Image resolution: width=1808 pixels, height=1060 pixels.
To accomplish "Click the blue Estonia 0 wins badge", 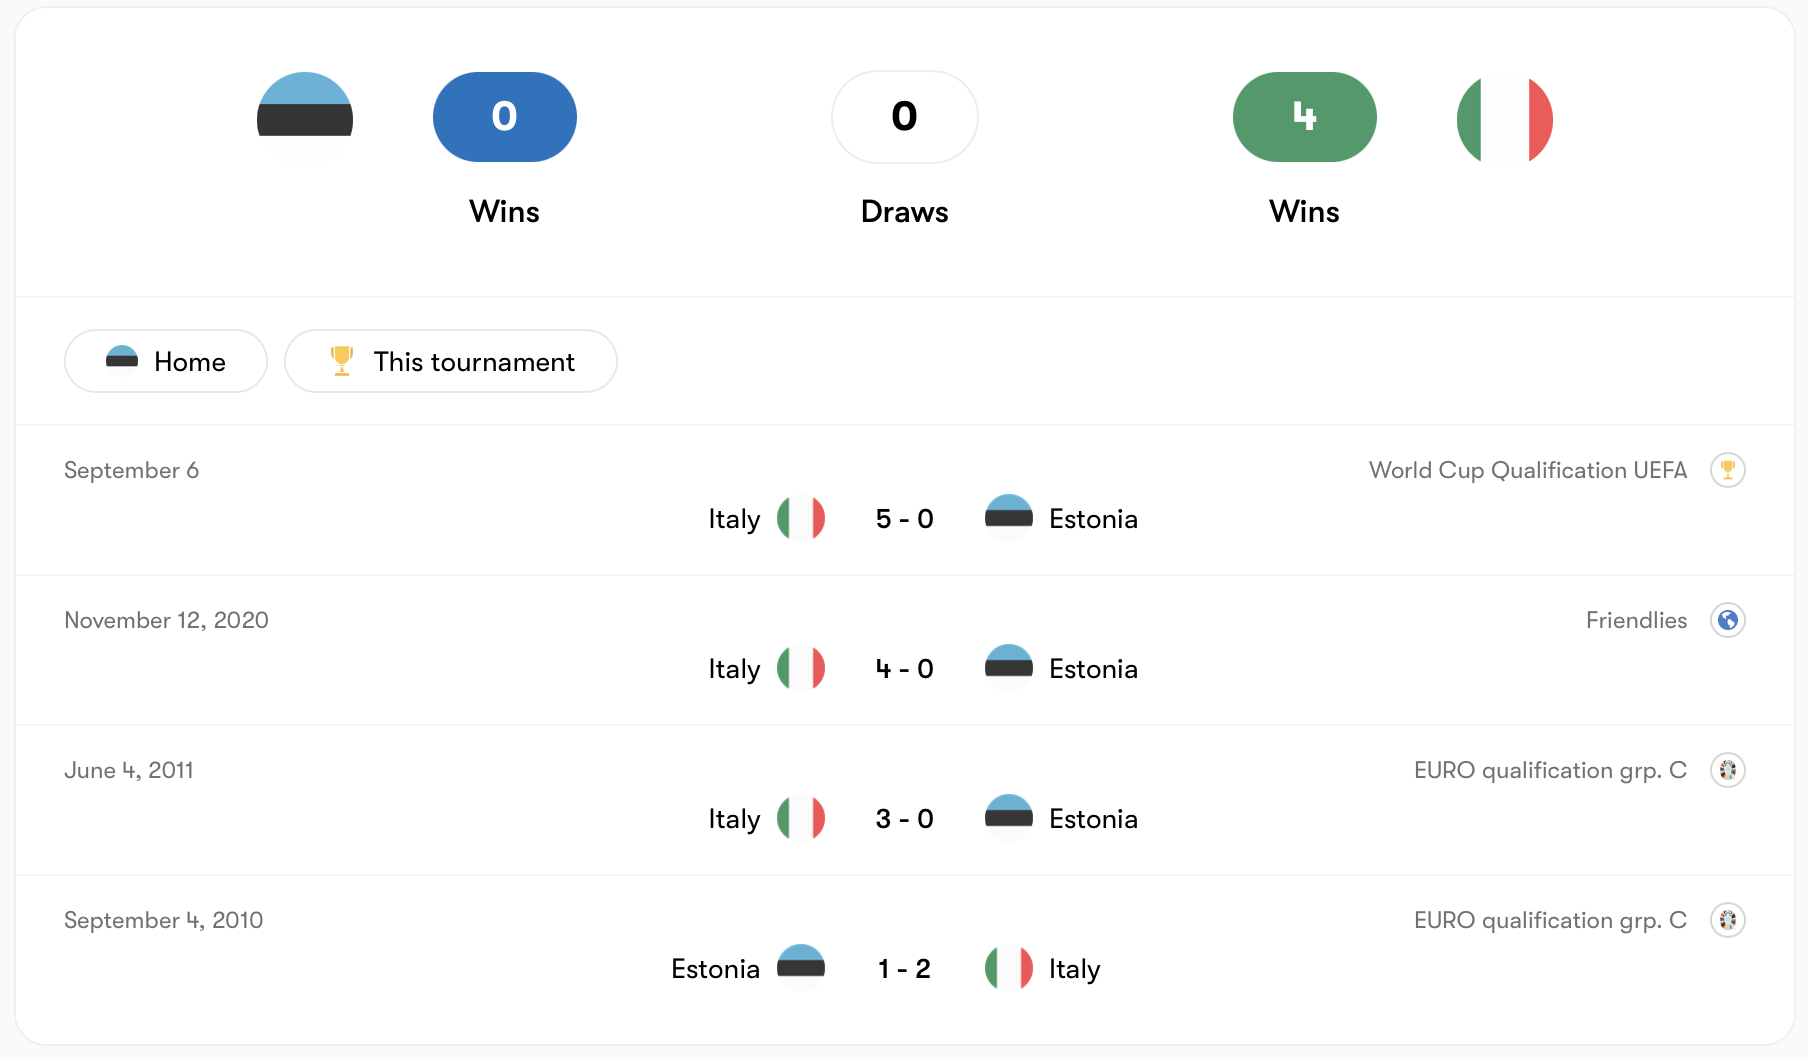I will [505, 117].
